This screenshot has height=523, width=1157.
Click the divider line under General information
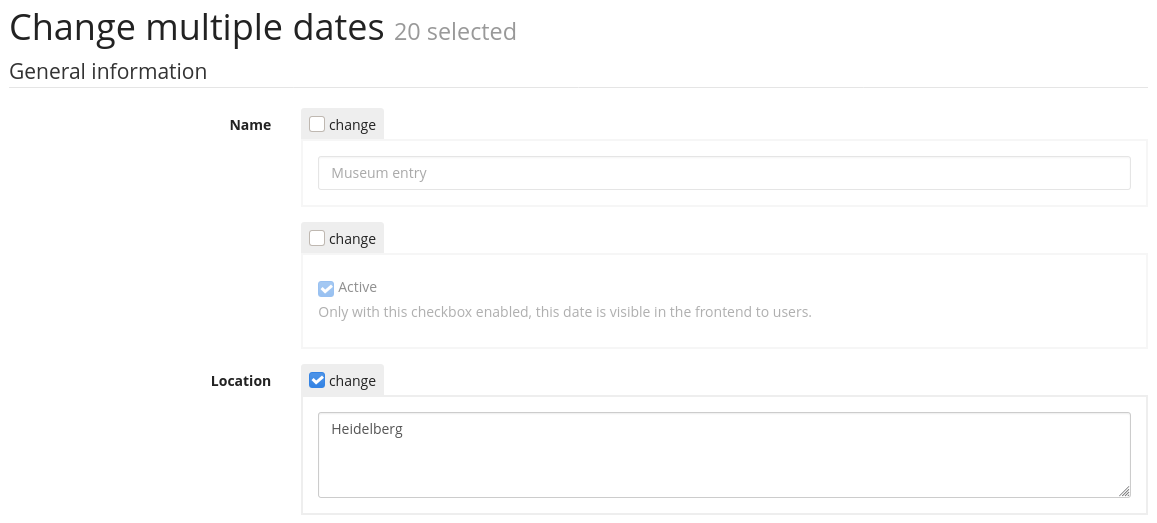pos(578,88)
